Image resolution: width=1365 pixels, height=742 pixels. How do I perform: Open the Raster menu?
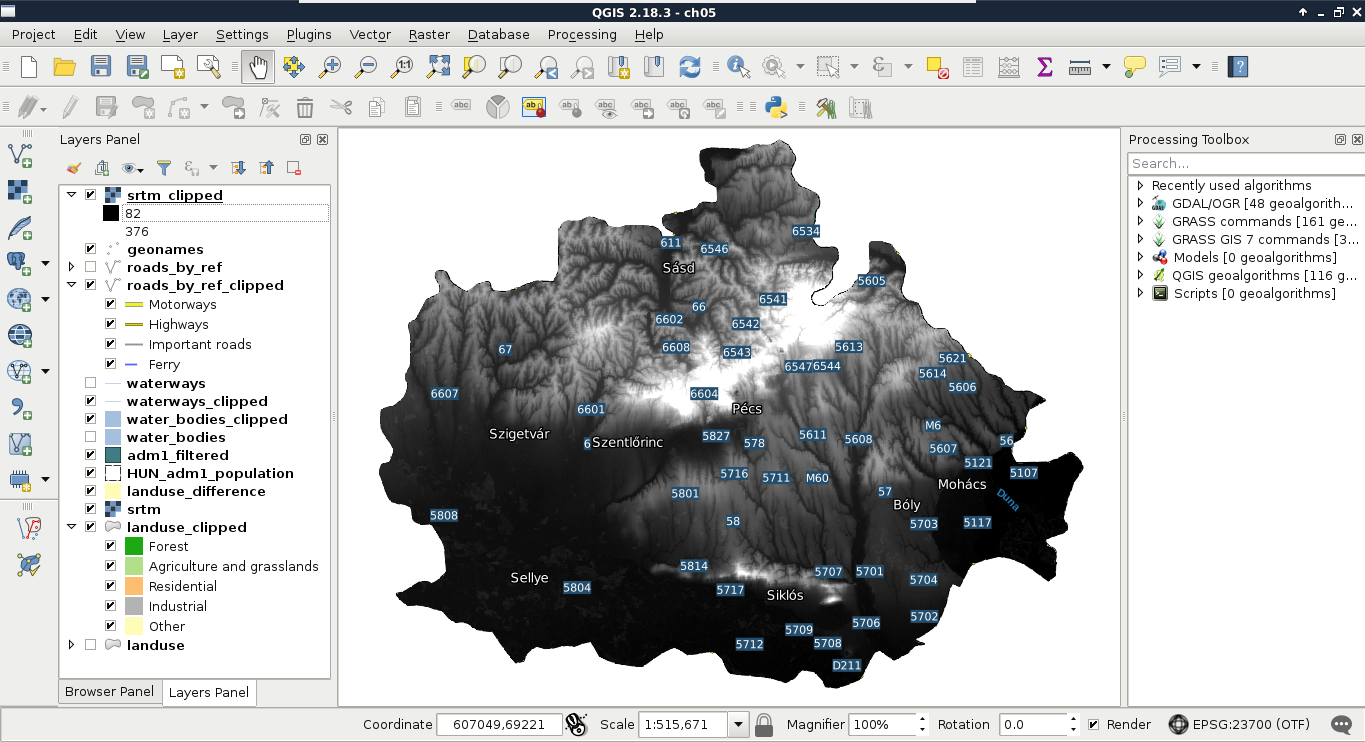click(x=428, y=34)
